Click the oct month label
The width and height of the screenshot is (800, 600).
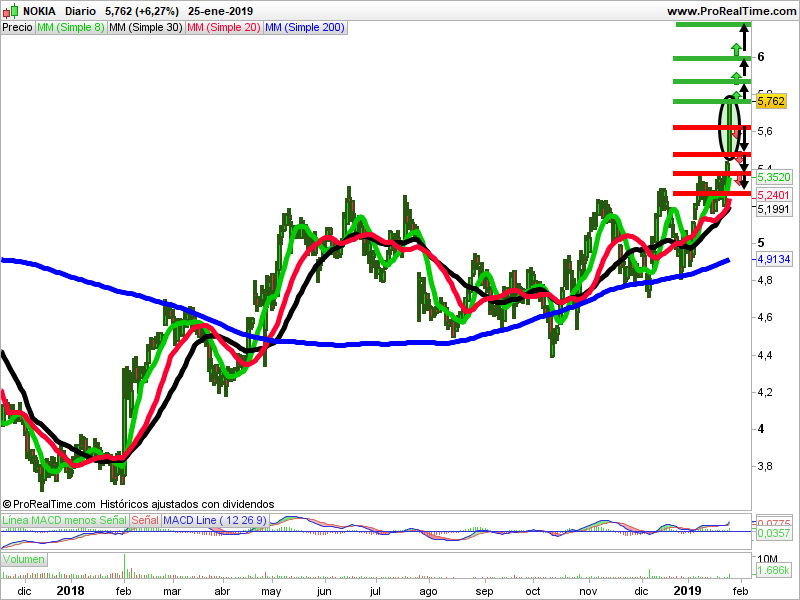coord(533,591)
